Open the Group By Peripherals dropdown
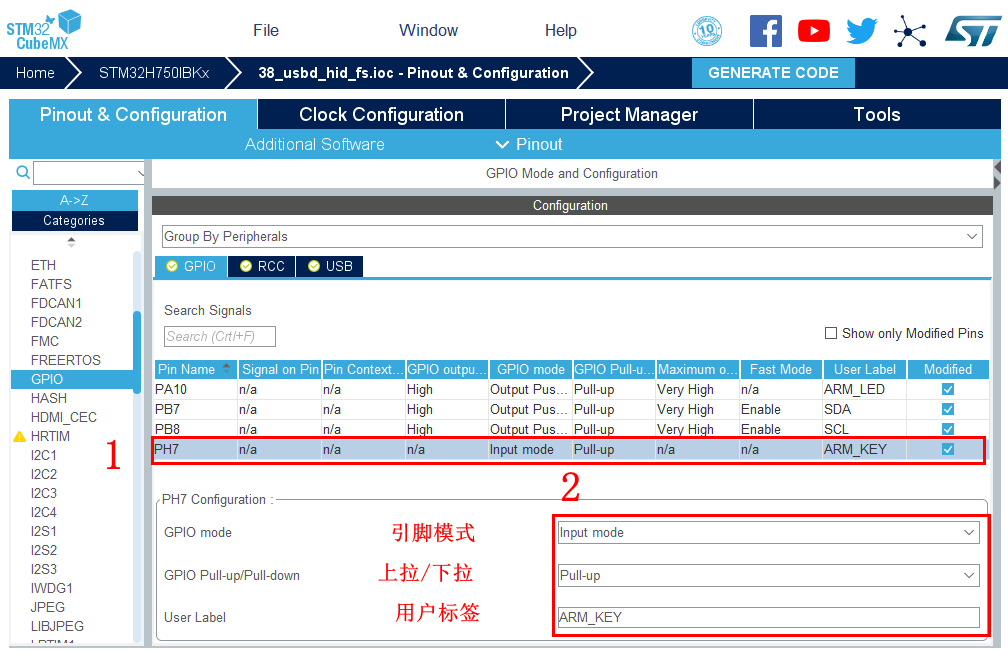The height and width of the screenshot is (652, 1008). pos(571,237)
